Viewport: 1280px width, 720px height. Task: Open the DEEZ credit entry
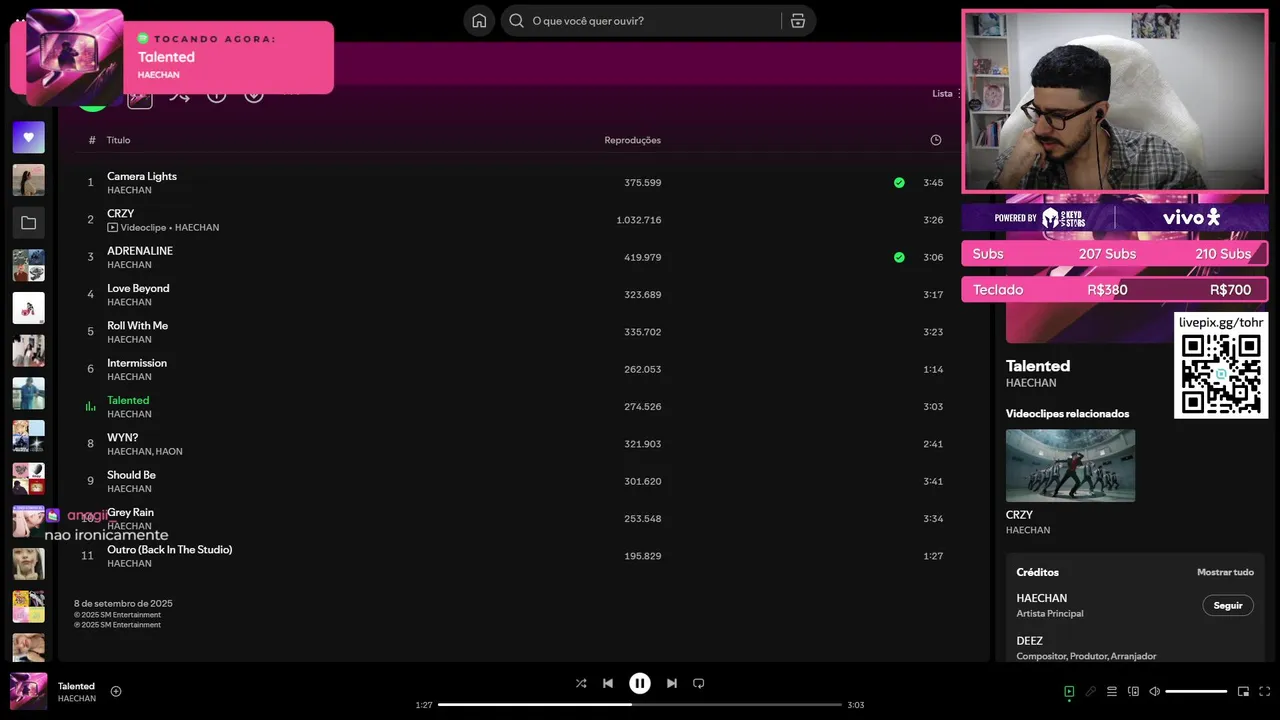tap(1030, 641)
